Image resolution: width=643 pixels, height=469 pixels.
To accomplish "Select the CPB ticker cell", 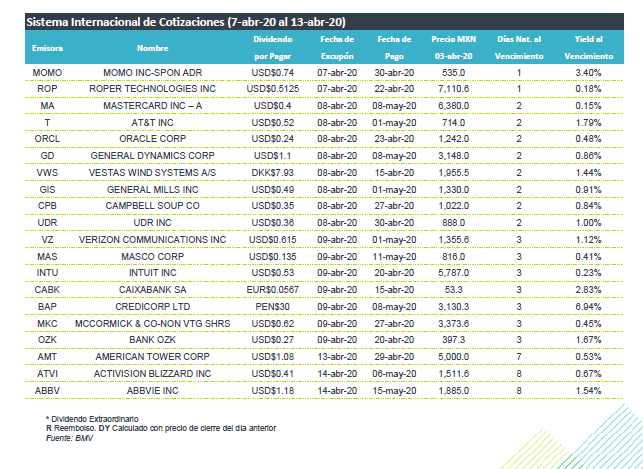I will pos(47,206).
